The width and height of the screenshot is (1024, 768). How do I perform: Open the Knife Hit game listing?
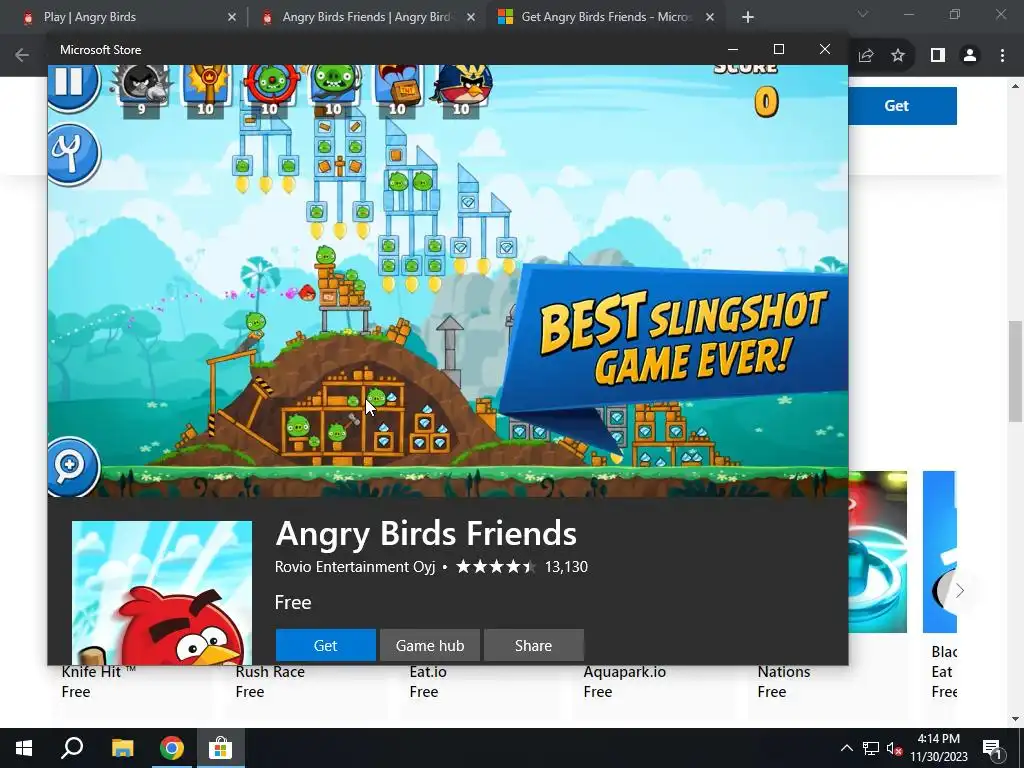(99, 672)
